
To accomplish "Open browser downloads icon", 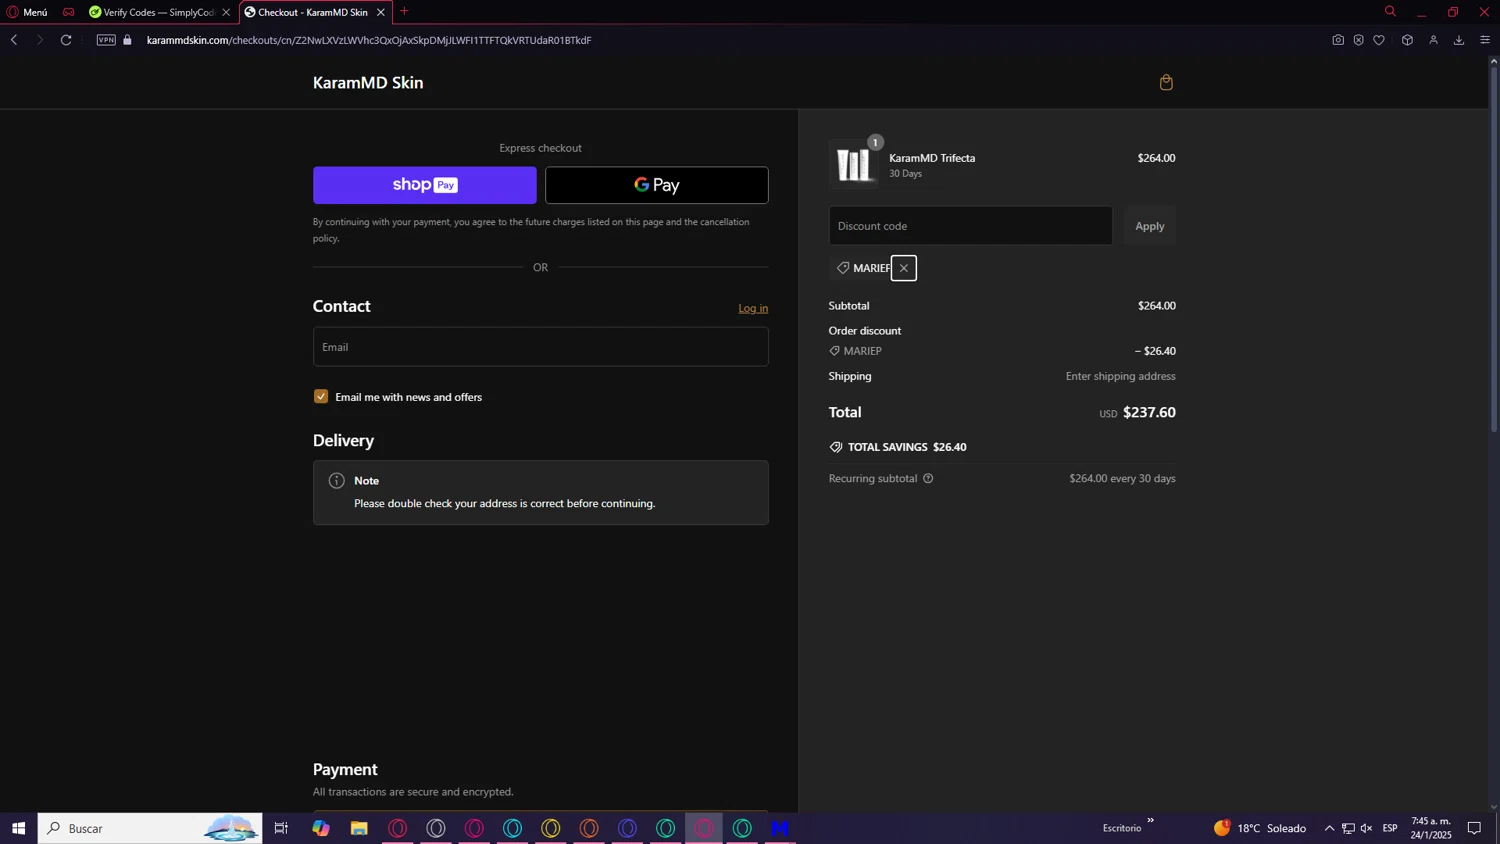I will click(1459, 40).
